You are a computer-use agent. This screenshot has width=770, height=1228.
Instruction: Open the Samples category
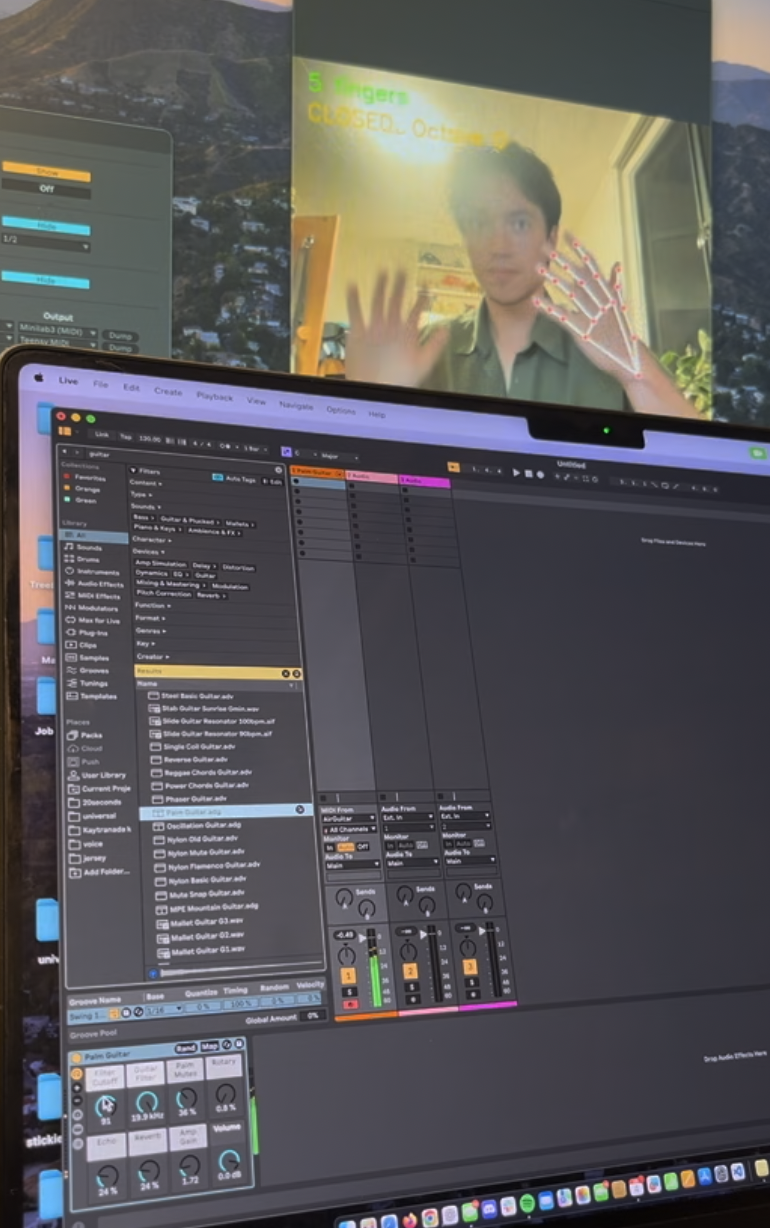(88, 658)
